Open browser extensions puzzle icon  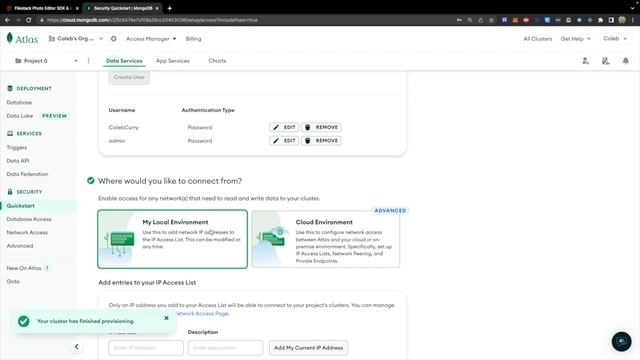[600, 20]
